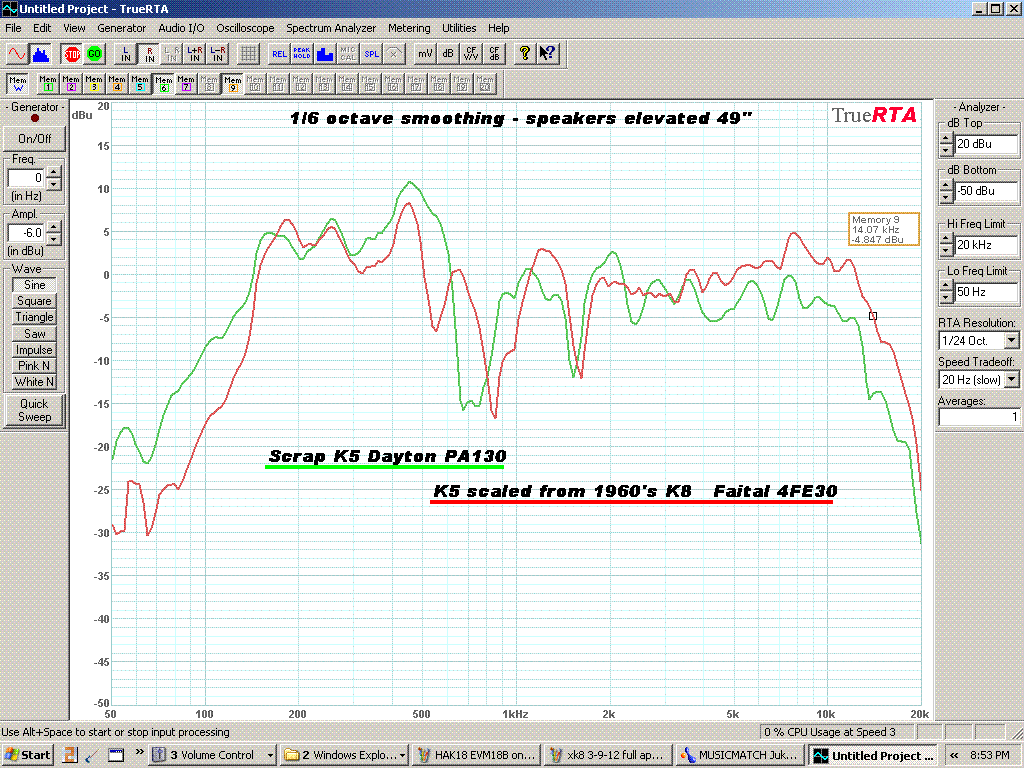Decrease generator amplitude with down arrow

coord(54,238)
